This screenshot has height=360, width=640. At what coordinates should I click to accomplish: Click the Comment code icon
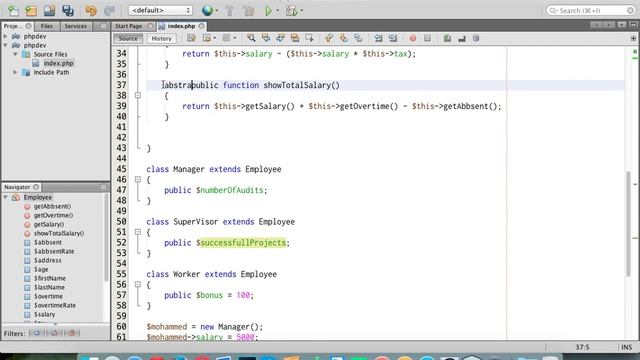[x=447, y=38]
